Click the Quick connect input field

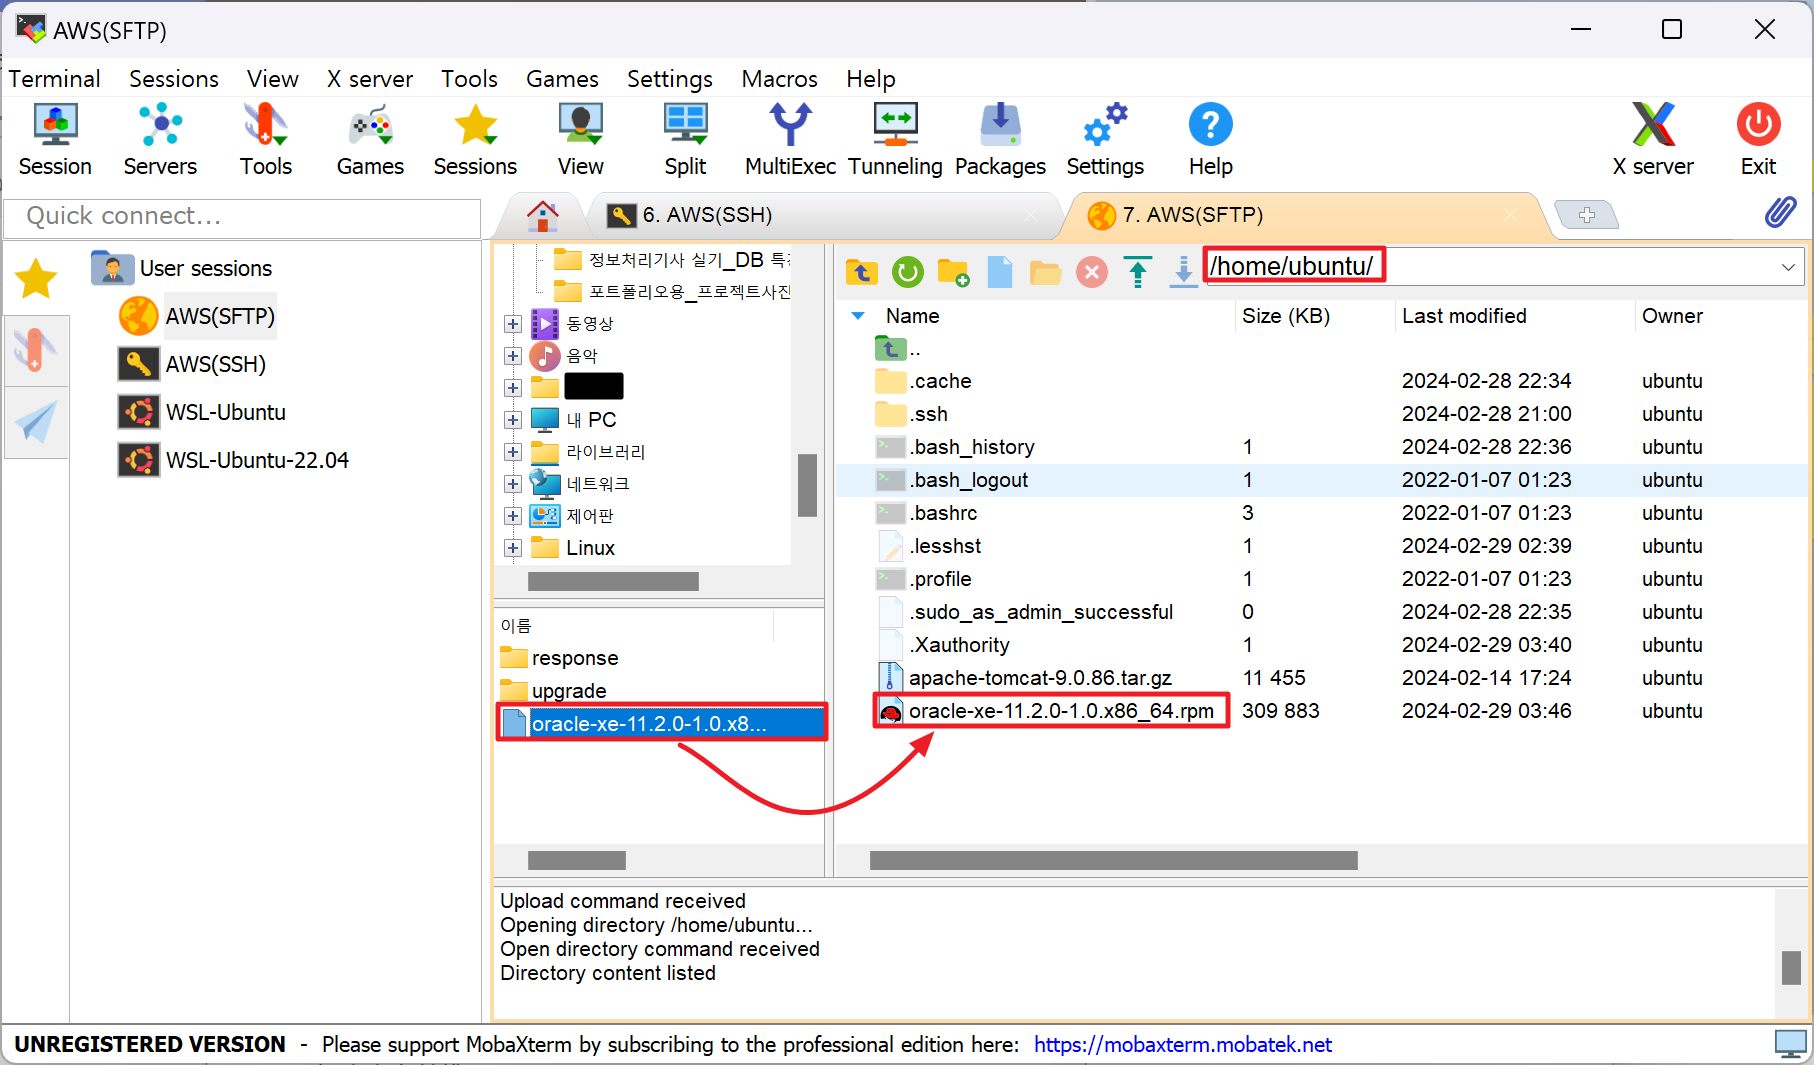[x=242, y=217]
